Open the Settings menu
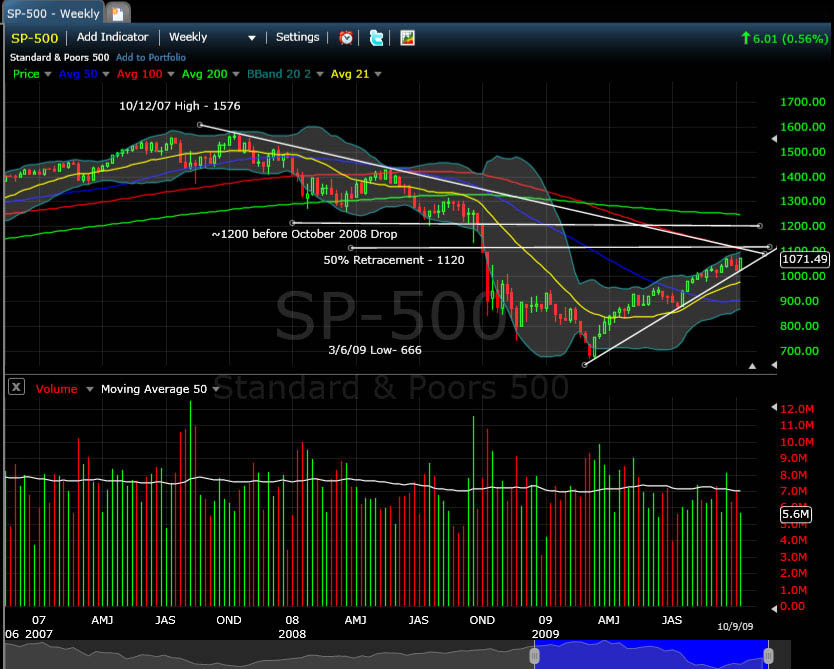The height and width of the screenshot is (669, 834). tap(297, 38)
